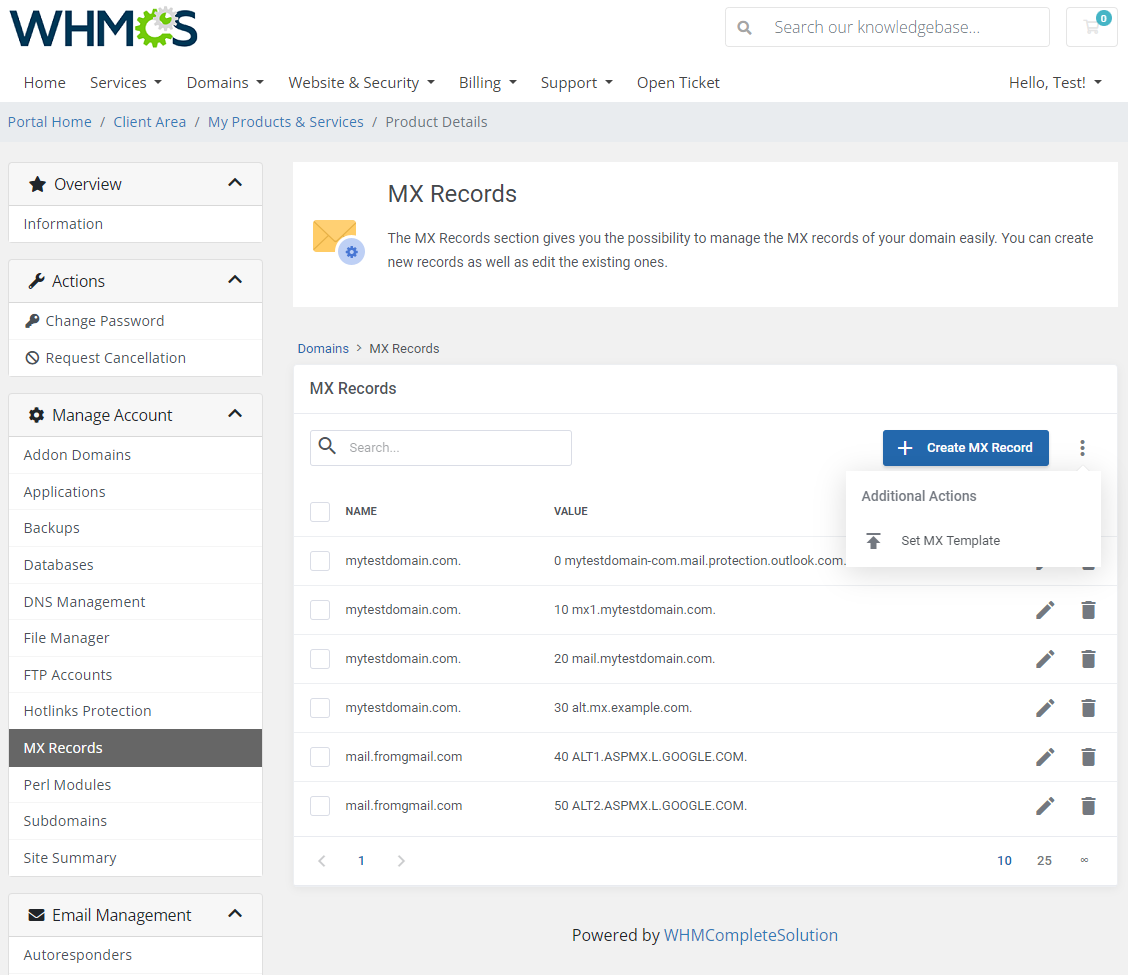Screen dimensions: 1128x975
Task: Open the three-dot additional actions menu
Action: [1082, 447]
